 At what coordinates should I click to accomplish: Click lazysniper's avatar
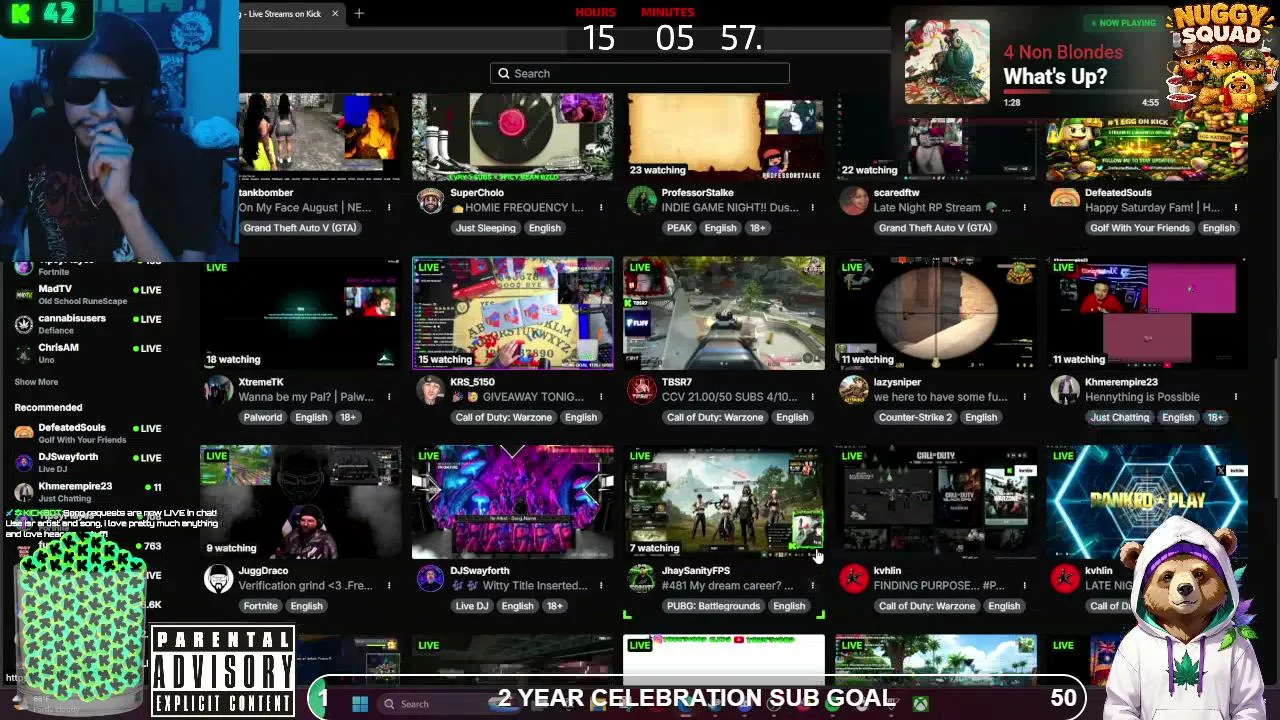click(x=854, y=389)
